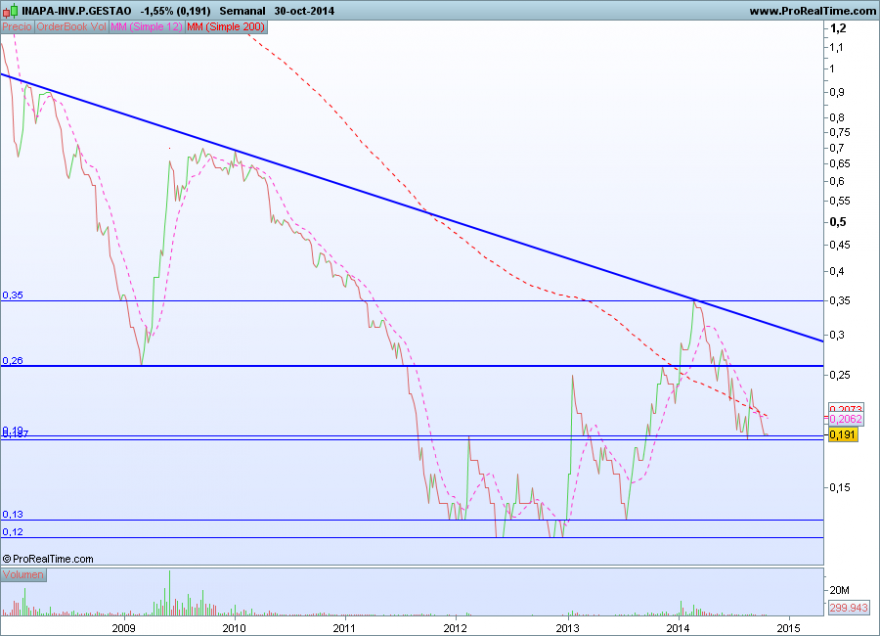Click the 0,75 price axis label
This screenshot has height=636, width=880.
click(x=840, y=132)
